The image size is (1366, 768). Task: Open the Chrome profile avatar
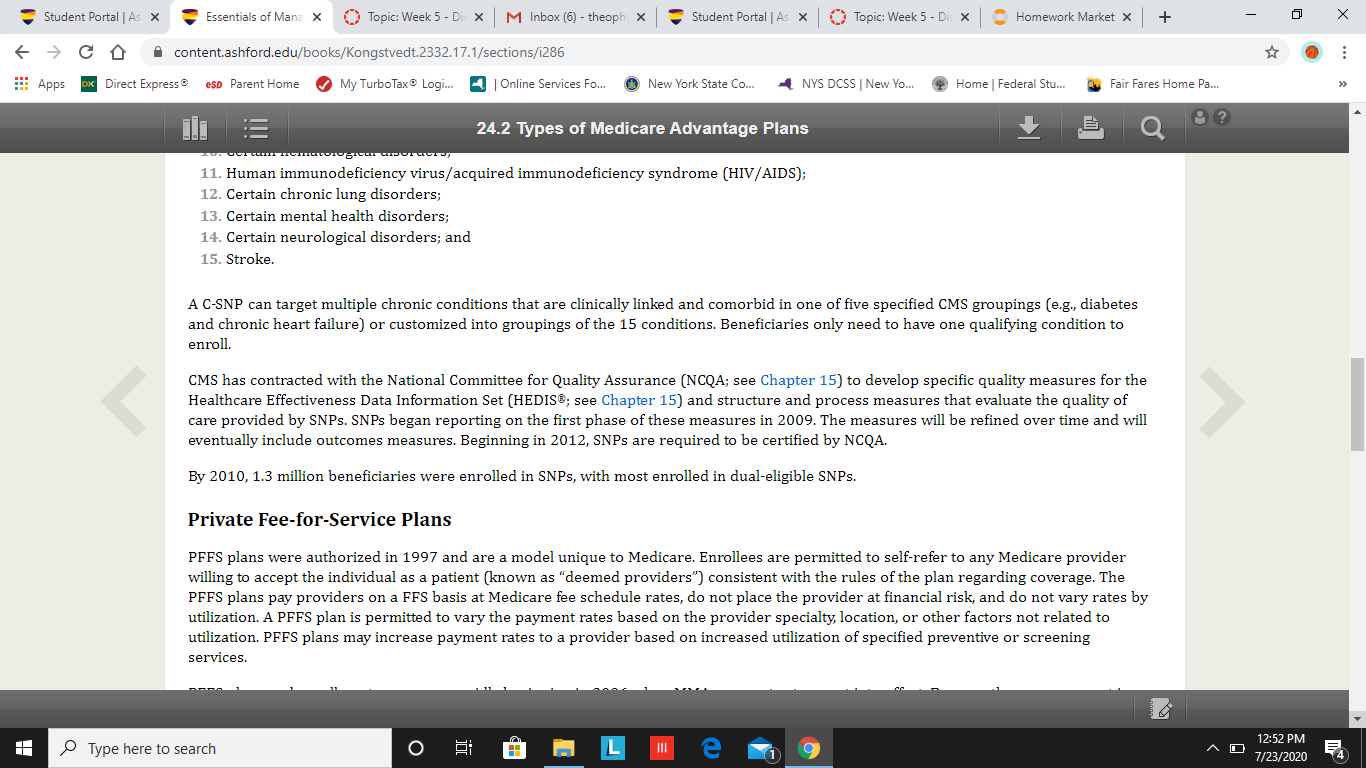point(1312,52)
